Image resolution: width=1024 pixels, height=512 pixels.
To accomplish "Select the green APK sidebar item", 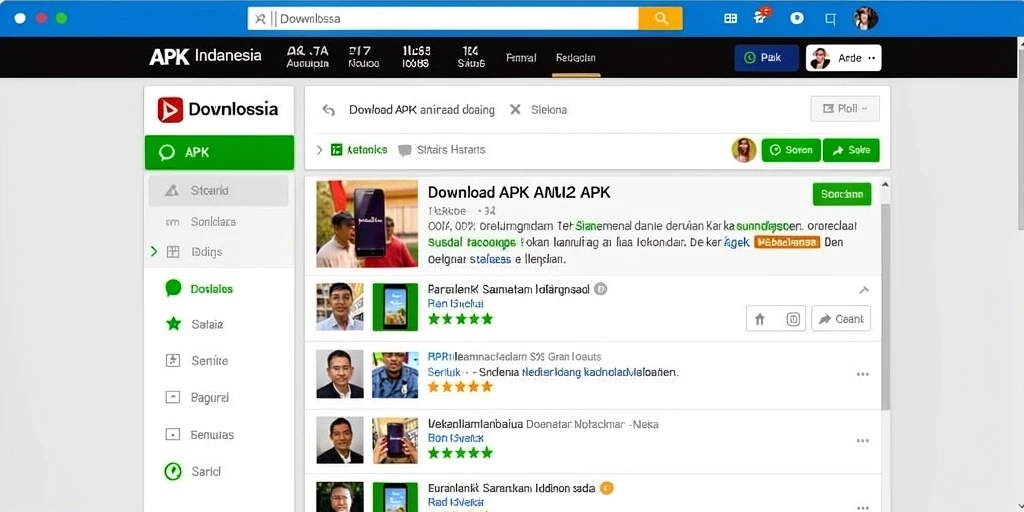I will [x=219, y=152].
